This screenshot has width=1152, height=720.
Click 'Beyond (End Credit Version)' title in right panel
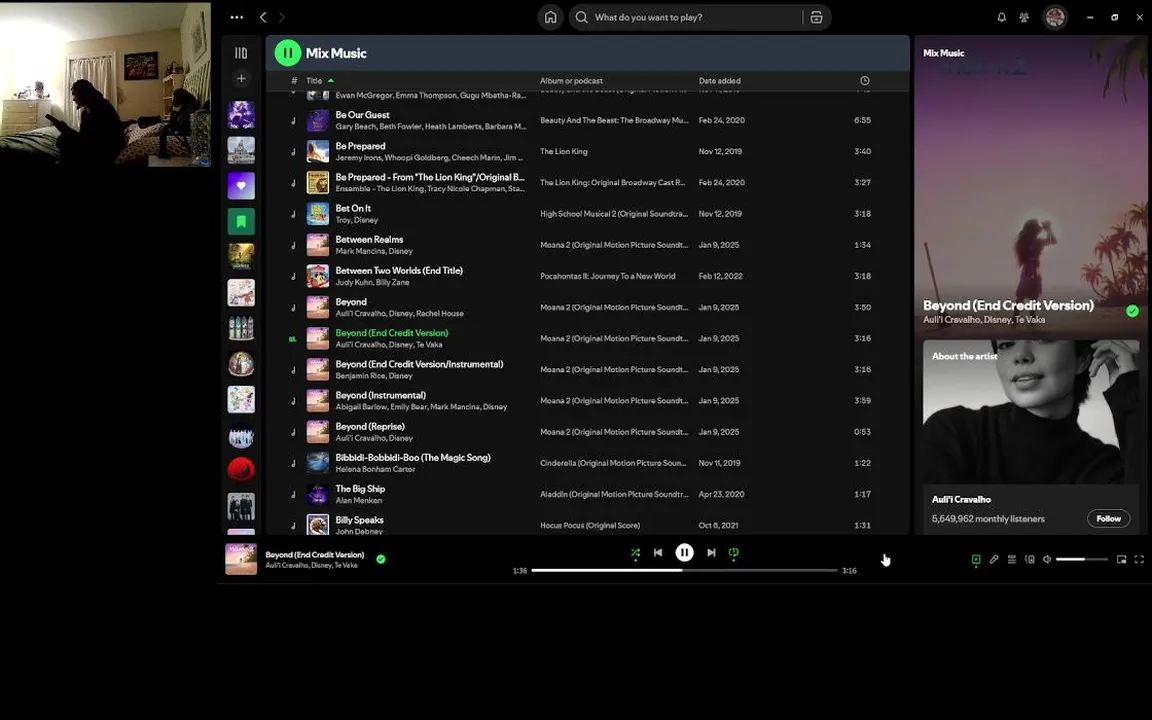click(1008, 305)
